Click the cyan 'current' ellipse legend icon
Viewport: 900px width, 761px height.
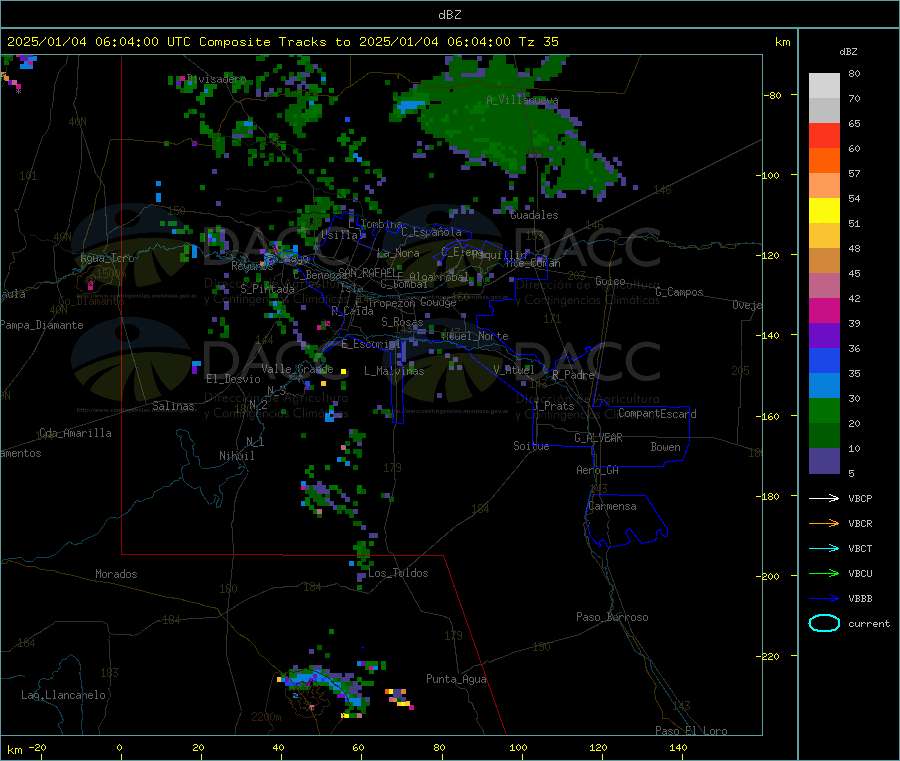click(x=824, y=623)
